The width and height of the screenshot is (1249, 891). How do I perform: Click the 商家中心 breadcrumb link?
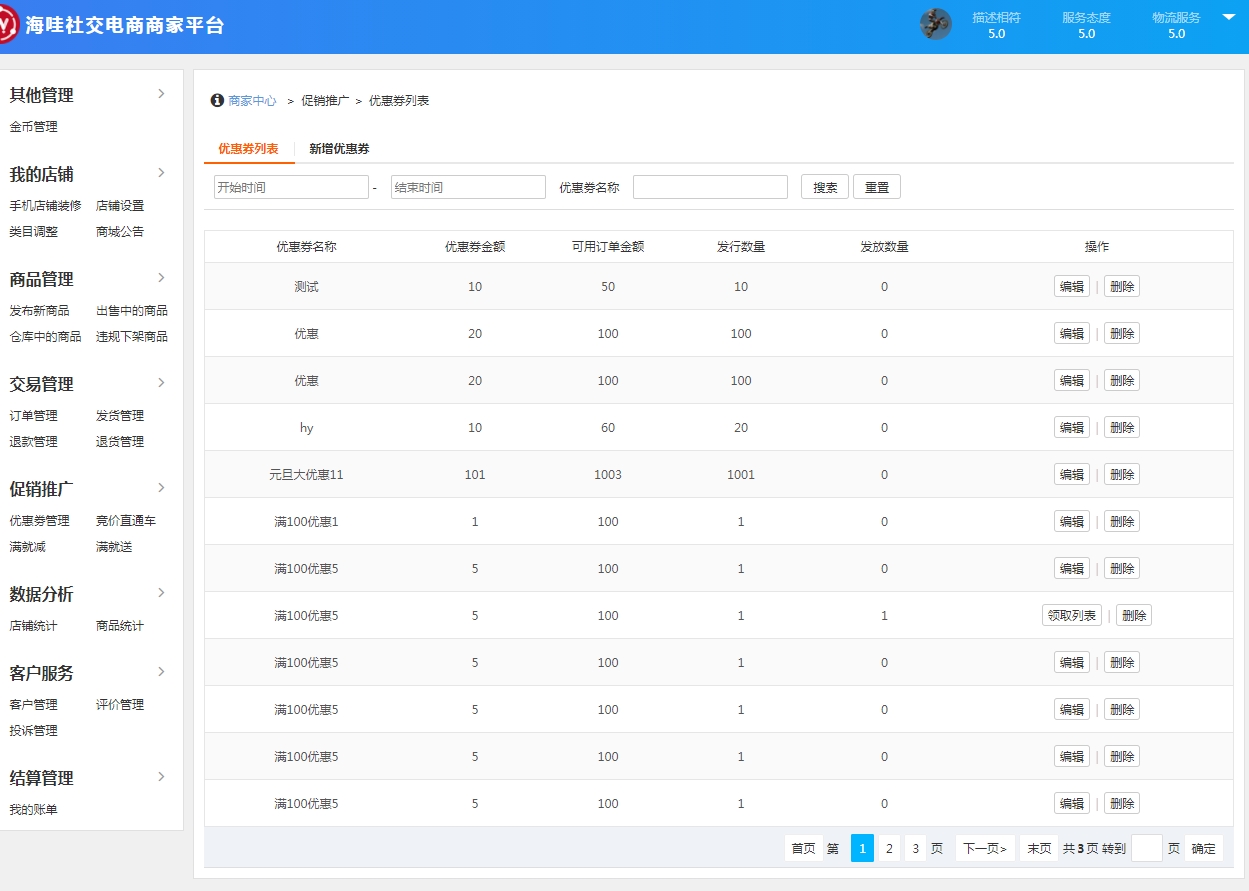[252, 101]
